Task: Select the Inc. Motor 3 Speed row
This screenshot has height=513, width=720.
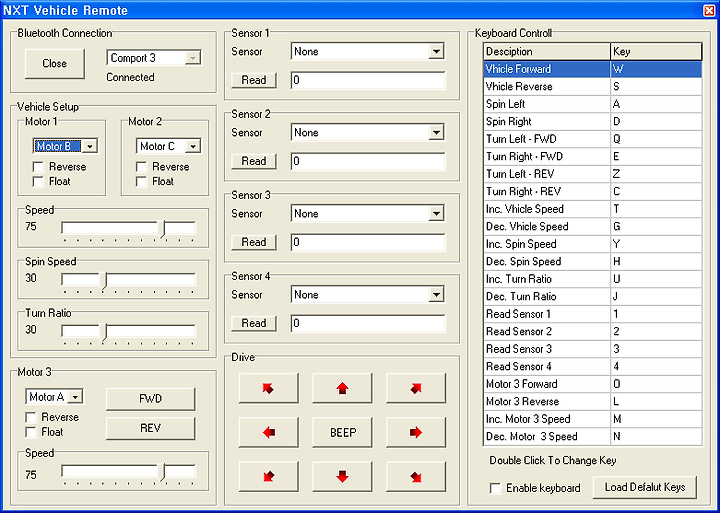Action: pyautogui.click(x=593, y=418)
